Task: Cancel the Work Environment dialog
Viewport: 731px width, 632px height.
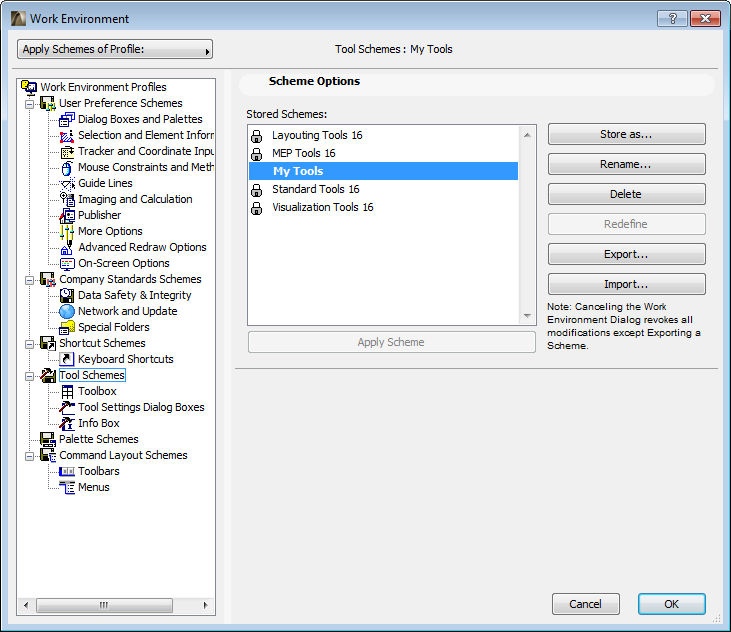Action: tap(586, 604)
